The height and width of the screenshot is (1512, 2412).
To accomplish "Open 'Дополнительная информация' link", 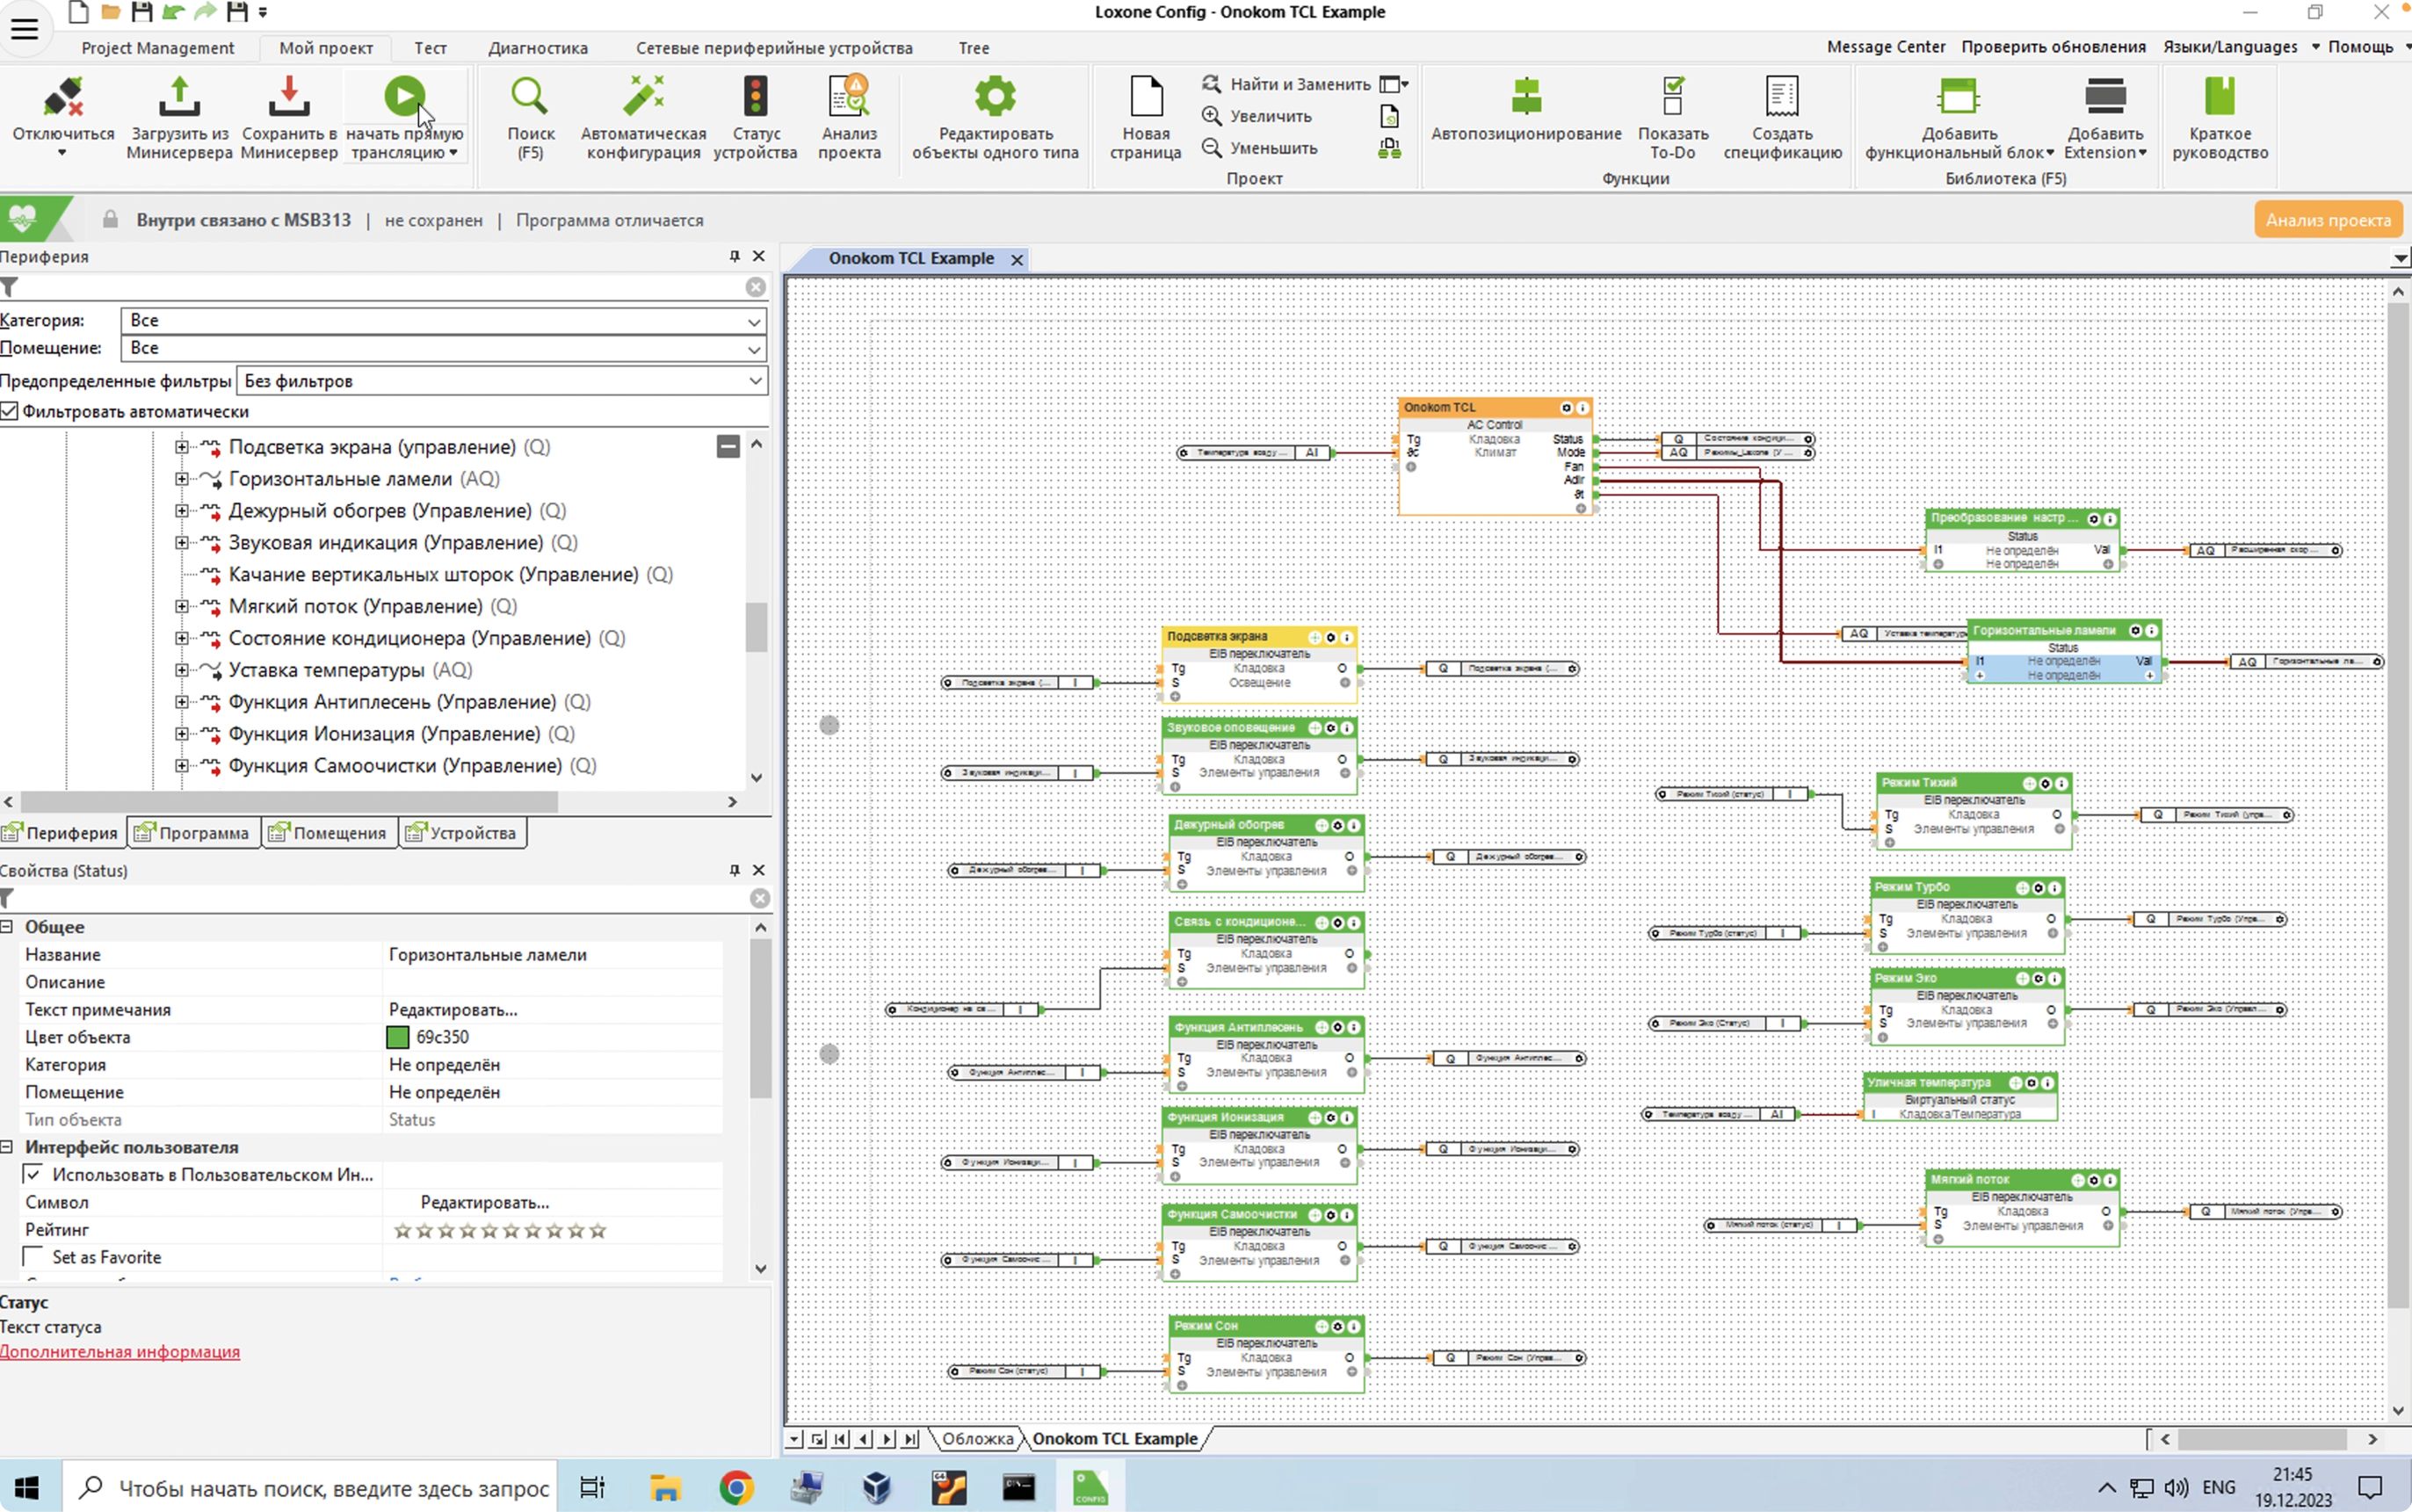I will [120, 1352].
